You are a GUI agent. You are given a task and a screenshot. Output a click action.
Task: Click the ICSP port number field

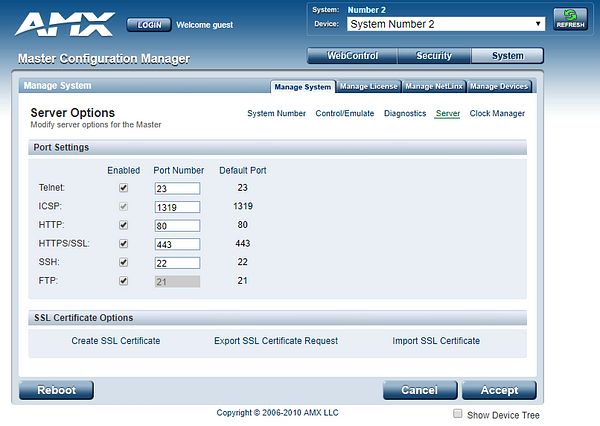(x=177, y=207)
